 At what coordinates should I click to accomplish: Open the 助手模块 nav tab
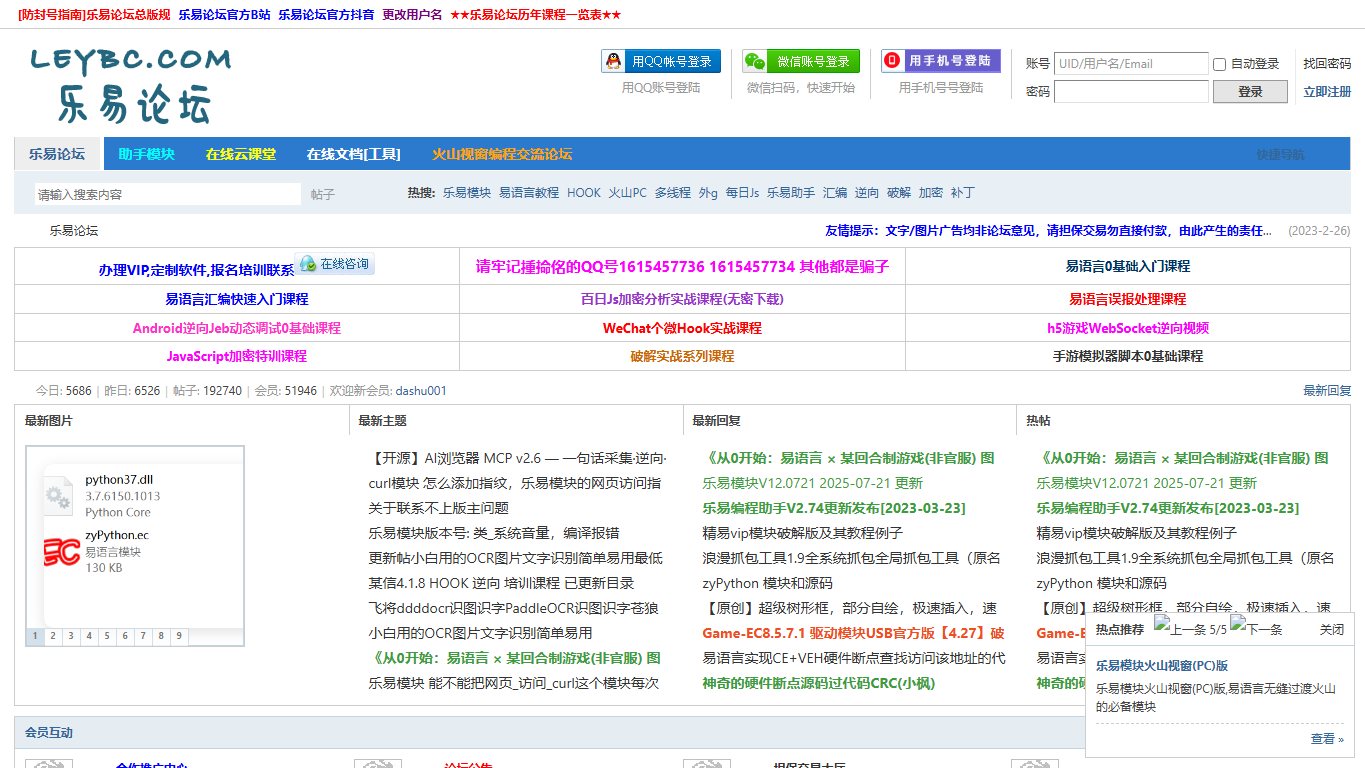pos(146,154)
